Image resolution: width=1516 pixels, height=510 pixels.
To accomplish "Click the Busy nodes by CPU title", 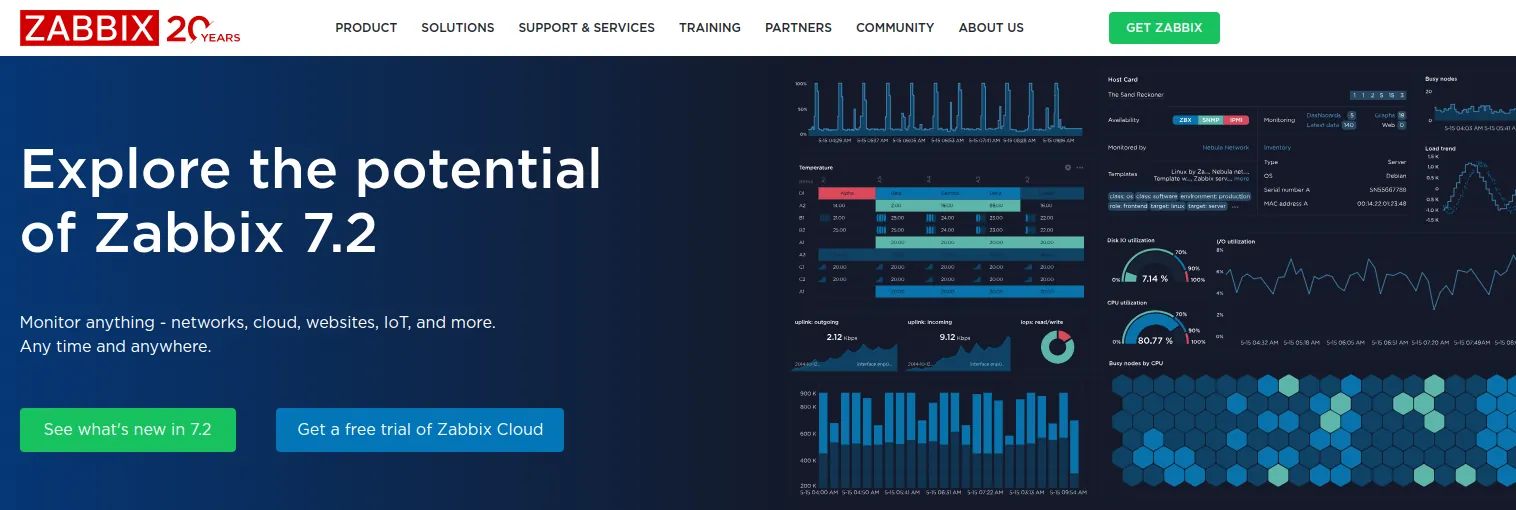I will pyautogui.click(x=1136, y=363).
